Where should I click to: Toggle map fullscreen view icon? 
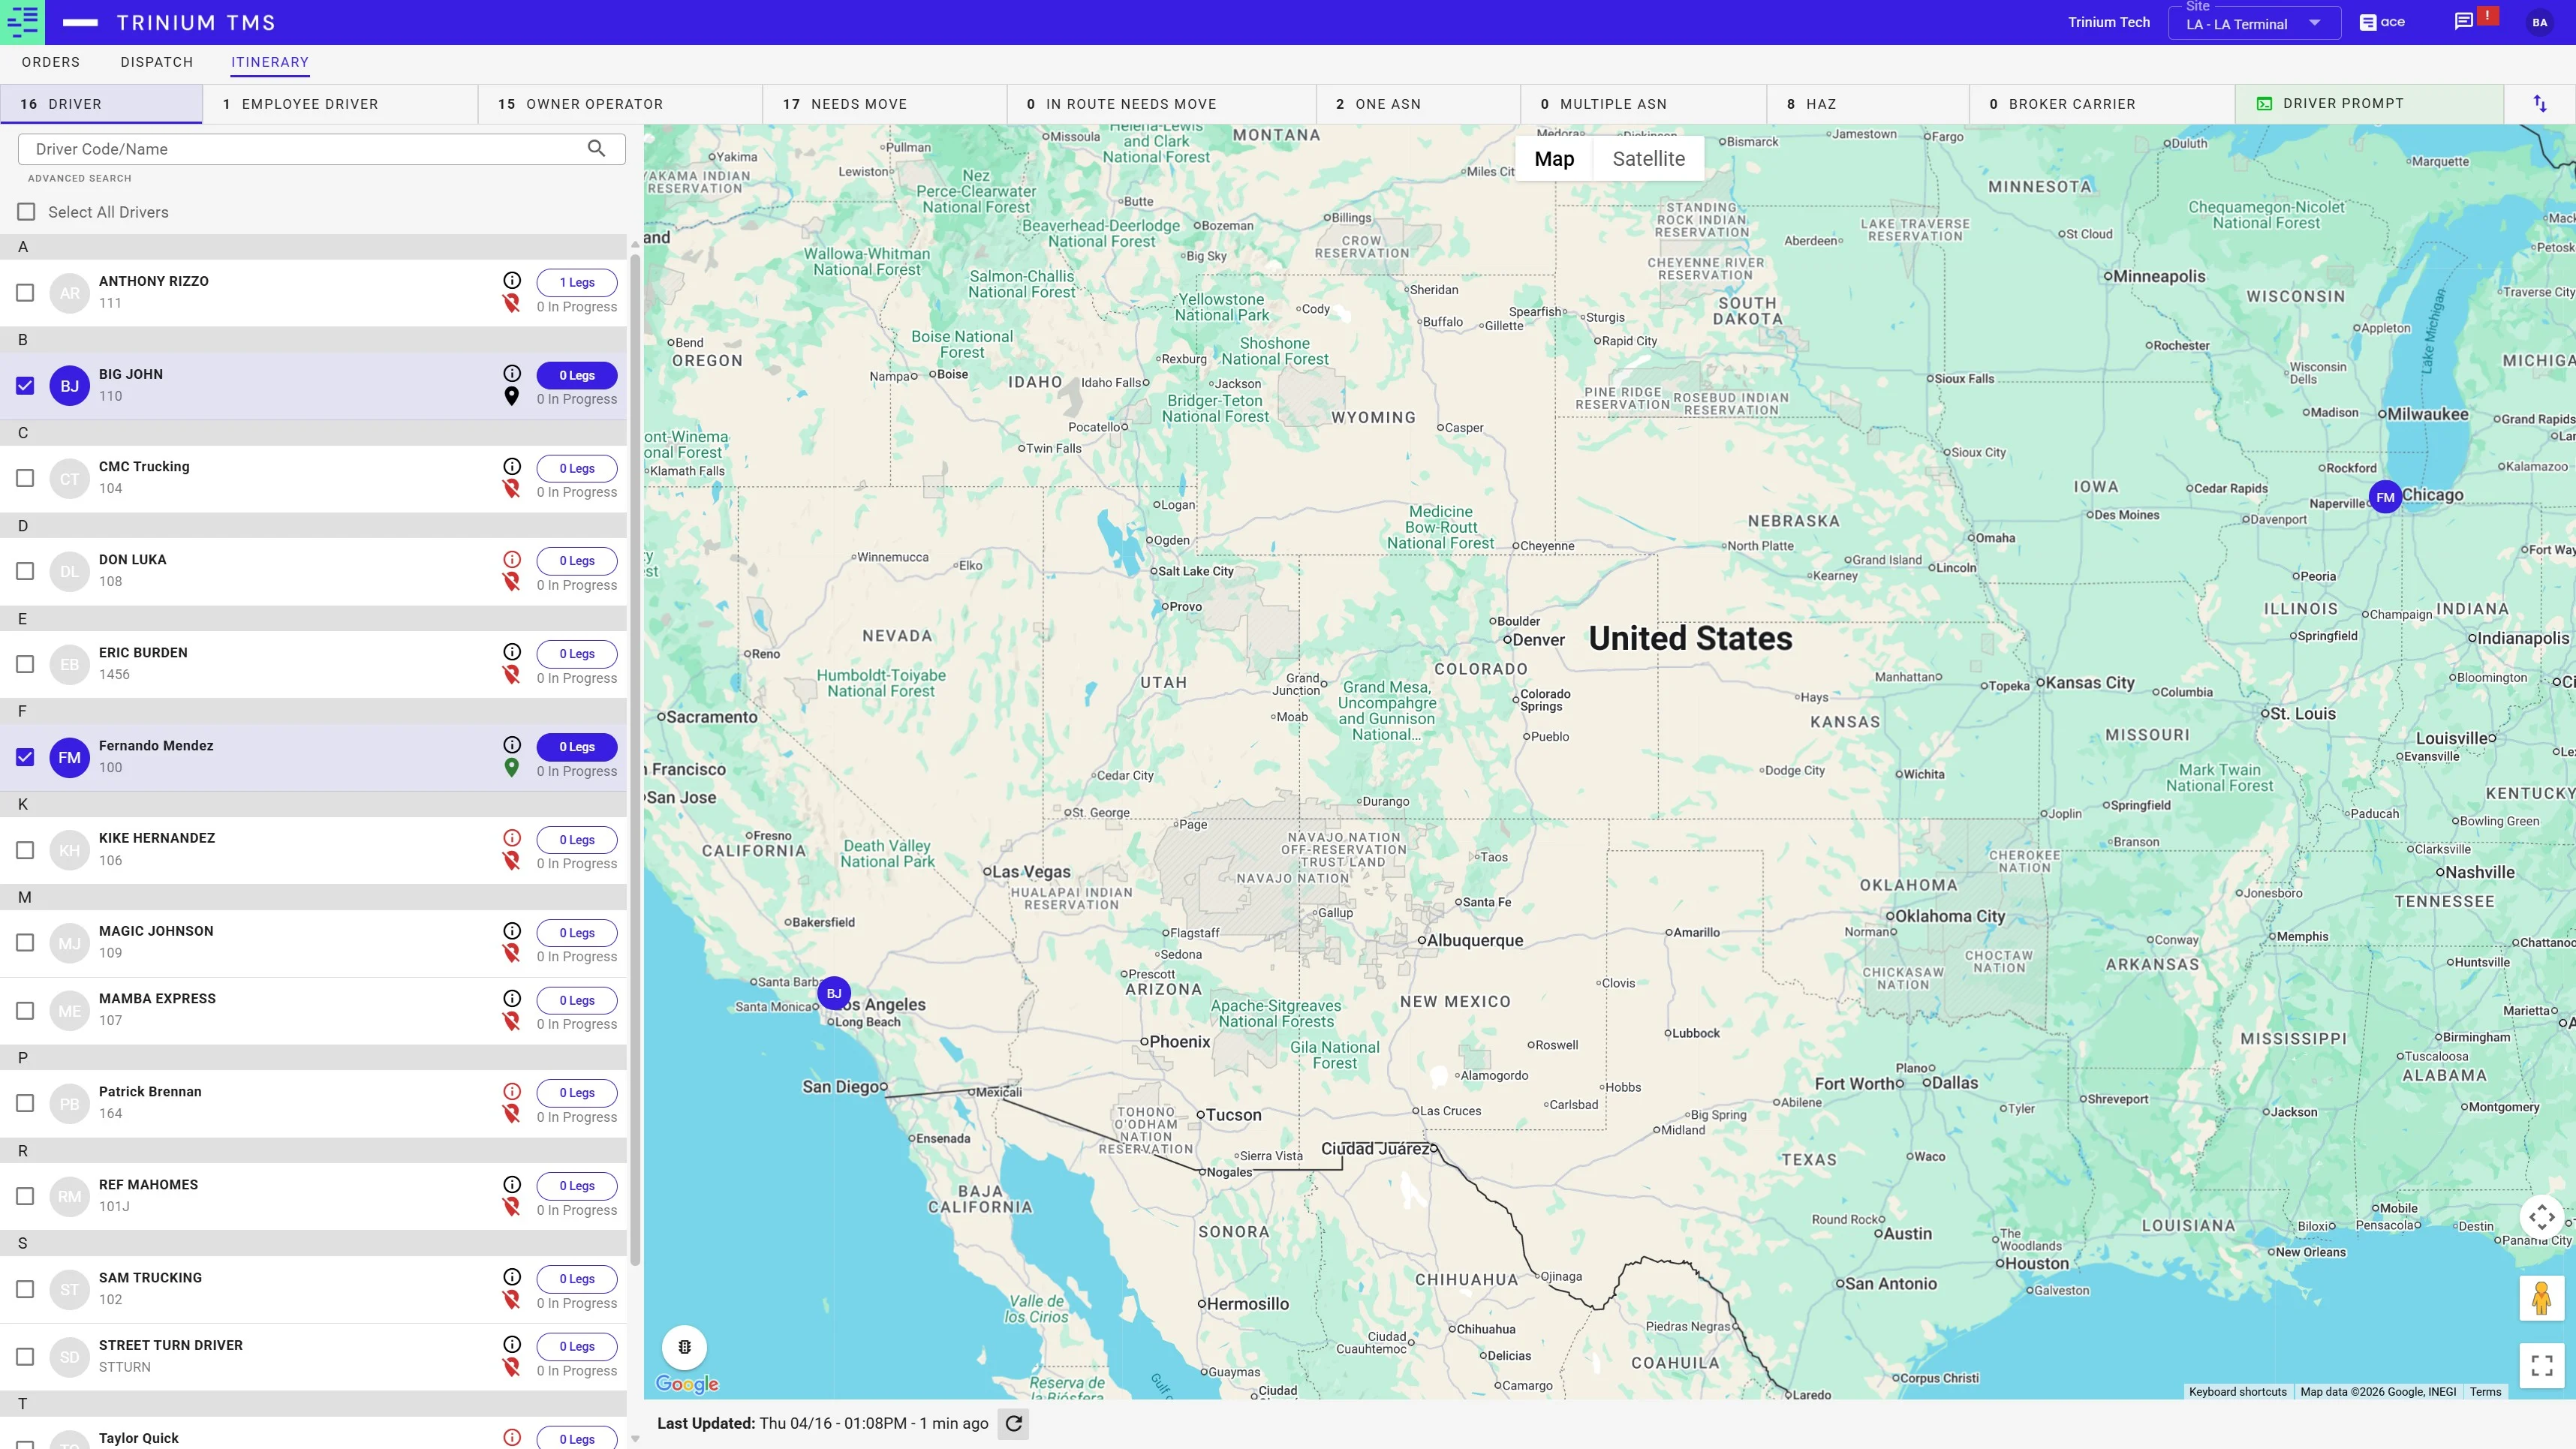(2541, 1365)
